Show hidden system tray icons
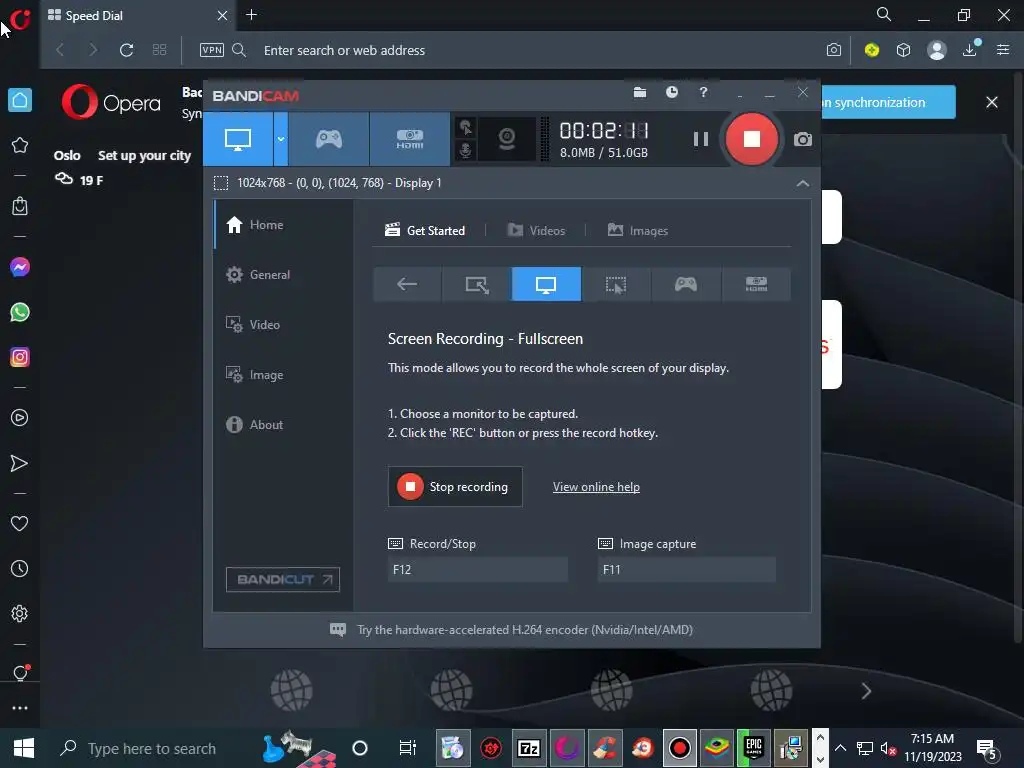 click(x=840, y=748)
